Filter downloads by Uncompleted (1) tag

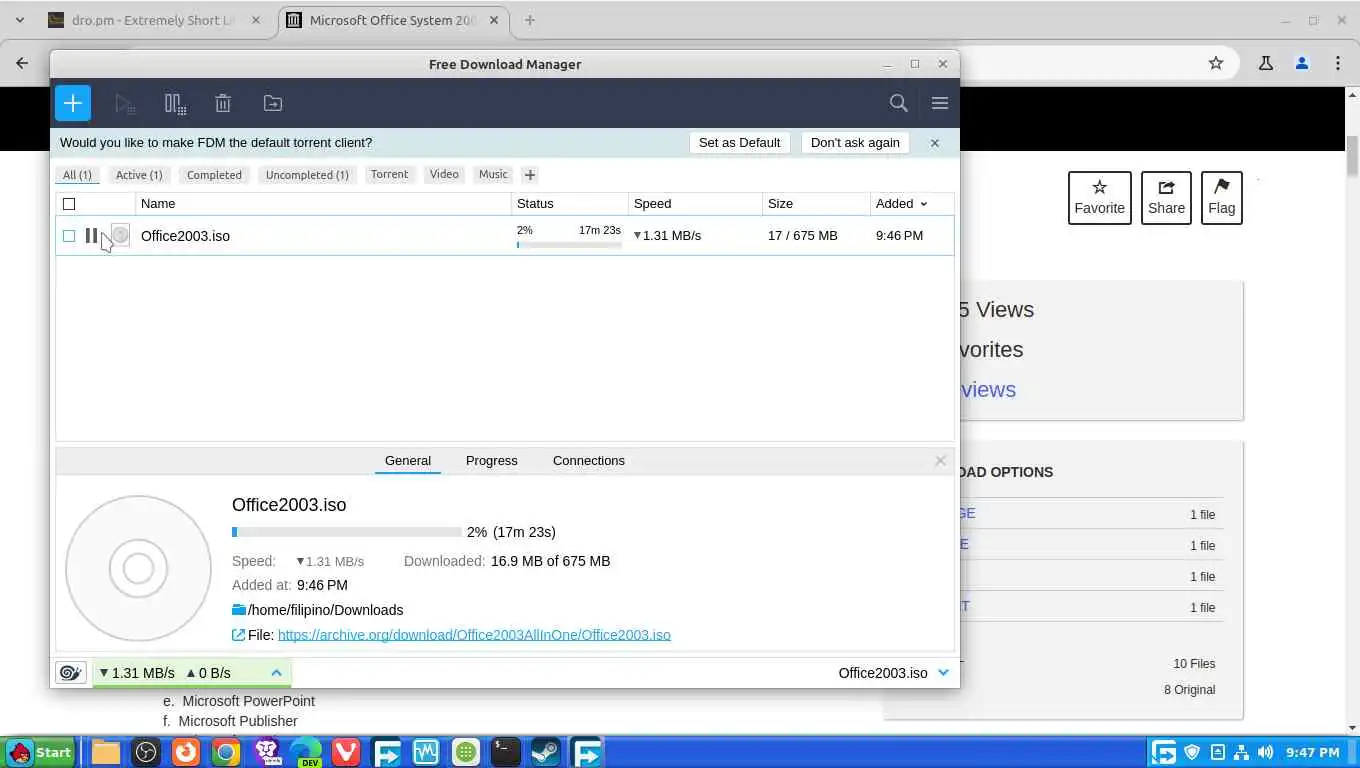coord(307,175)
